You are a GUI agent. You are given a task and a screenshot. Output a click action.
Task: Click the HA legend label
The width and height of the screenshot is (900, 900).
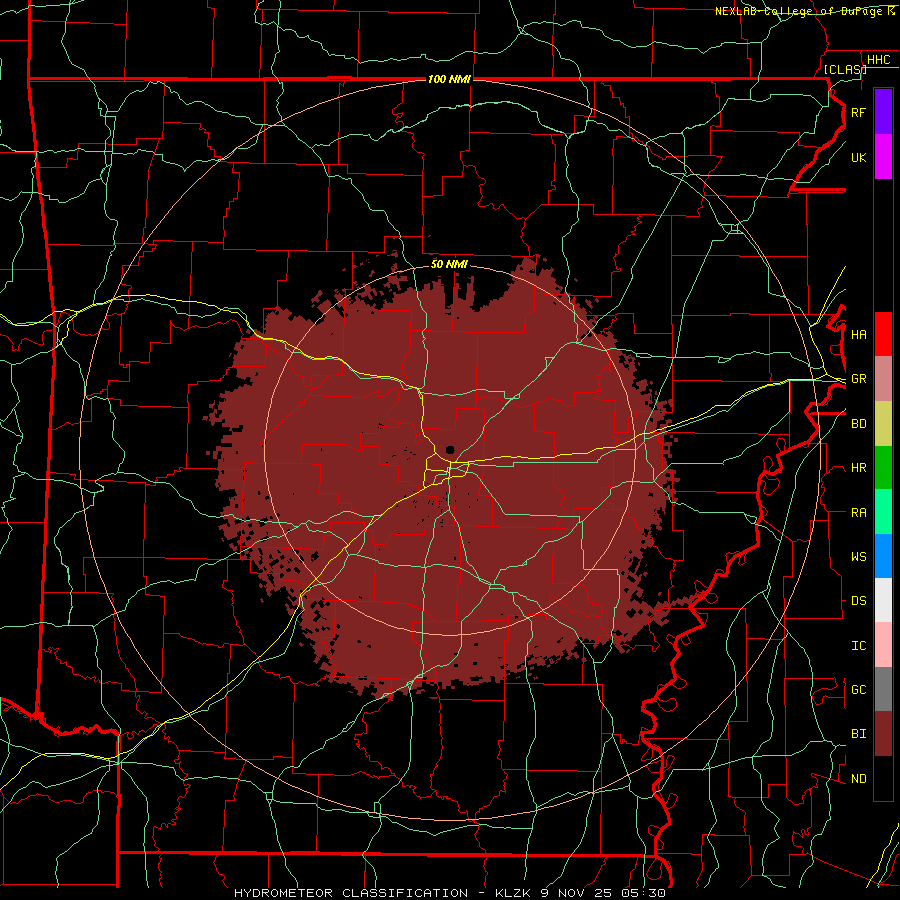[858, 335]
